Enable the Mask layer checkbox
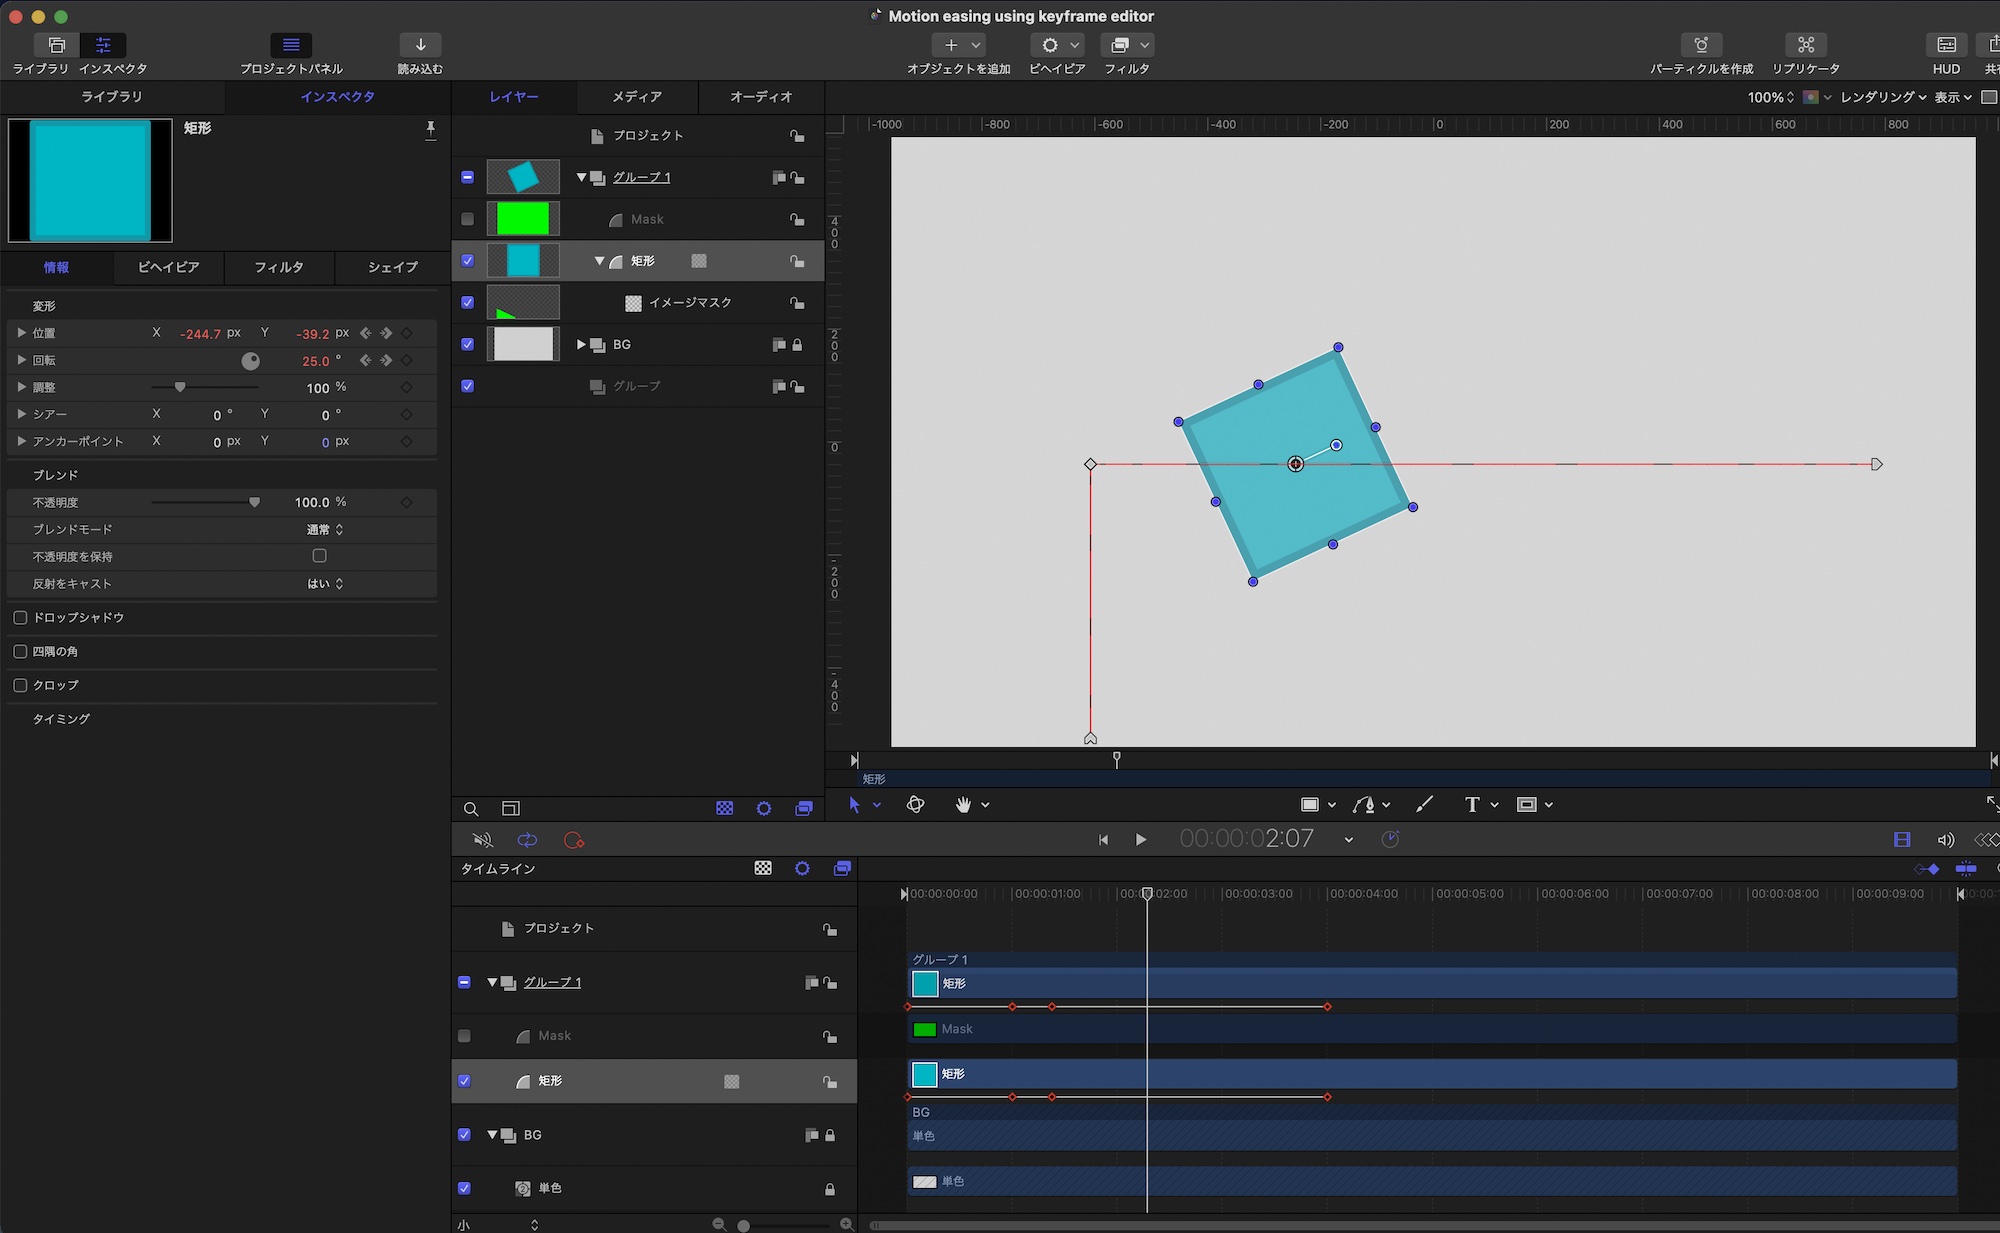This screenshot has height=1233, width=2000. coord(467,219)
